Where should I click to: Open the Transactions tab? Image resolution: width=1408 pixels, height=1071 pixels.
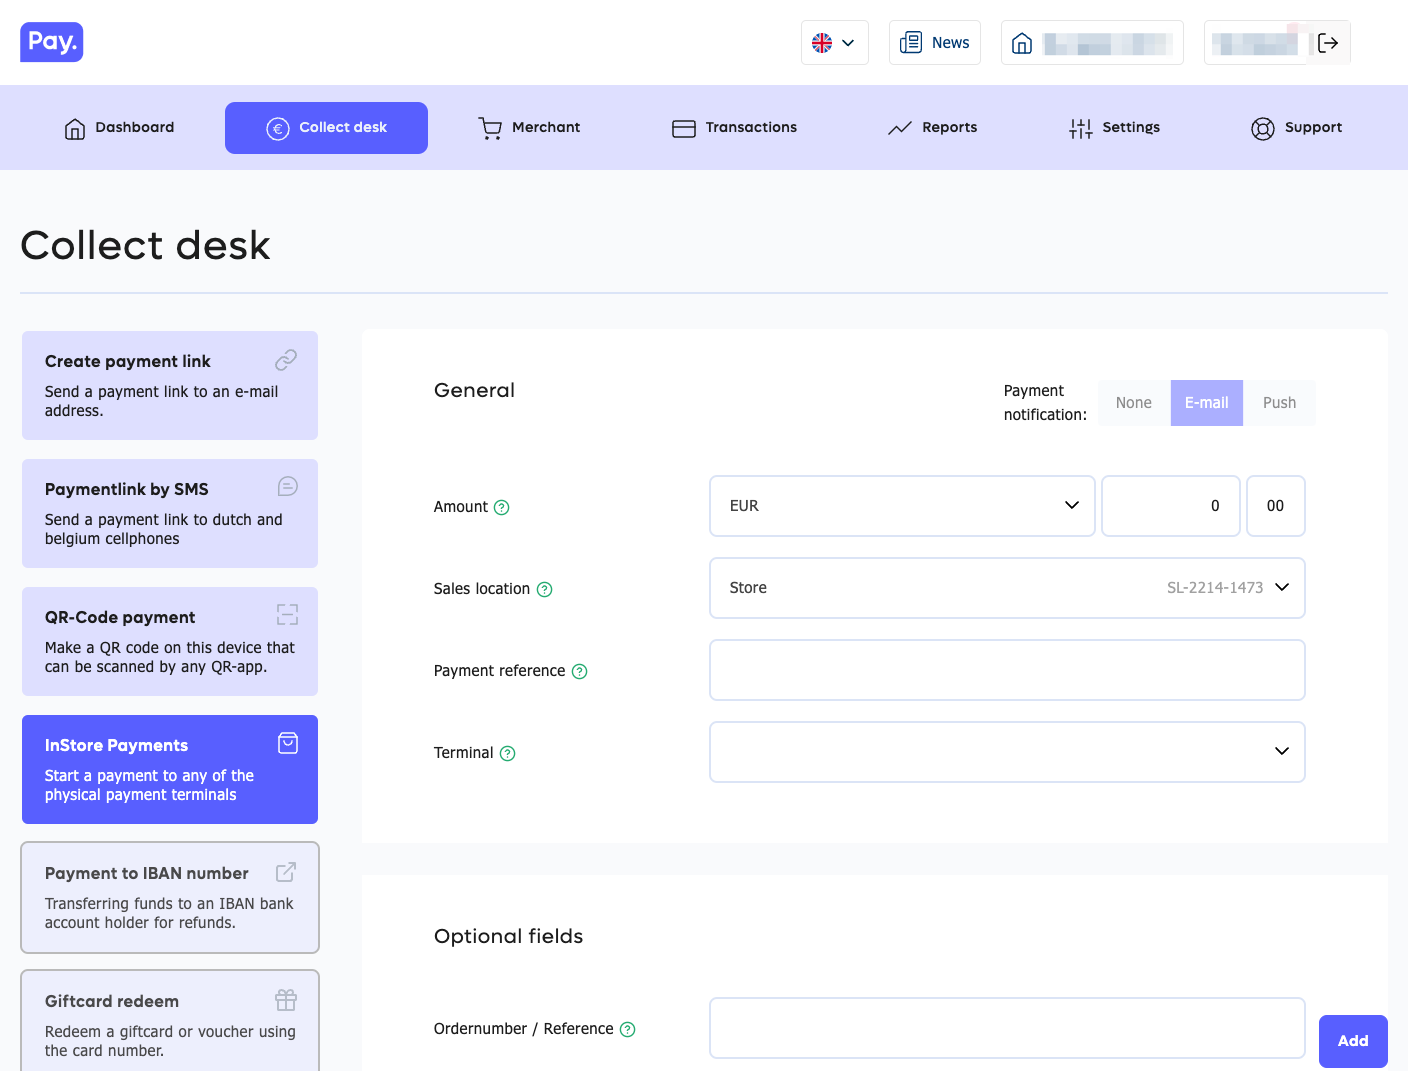click(735, 128)
